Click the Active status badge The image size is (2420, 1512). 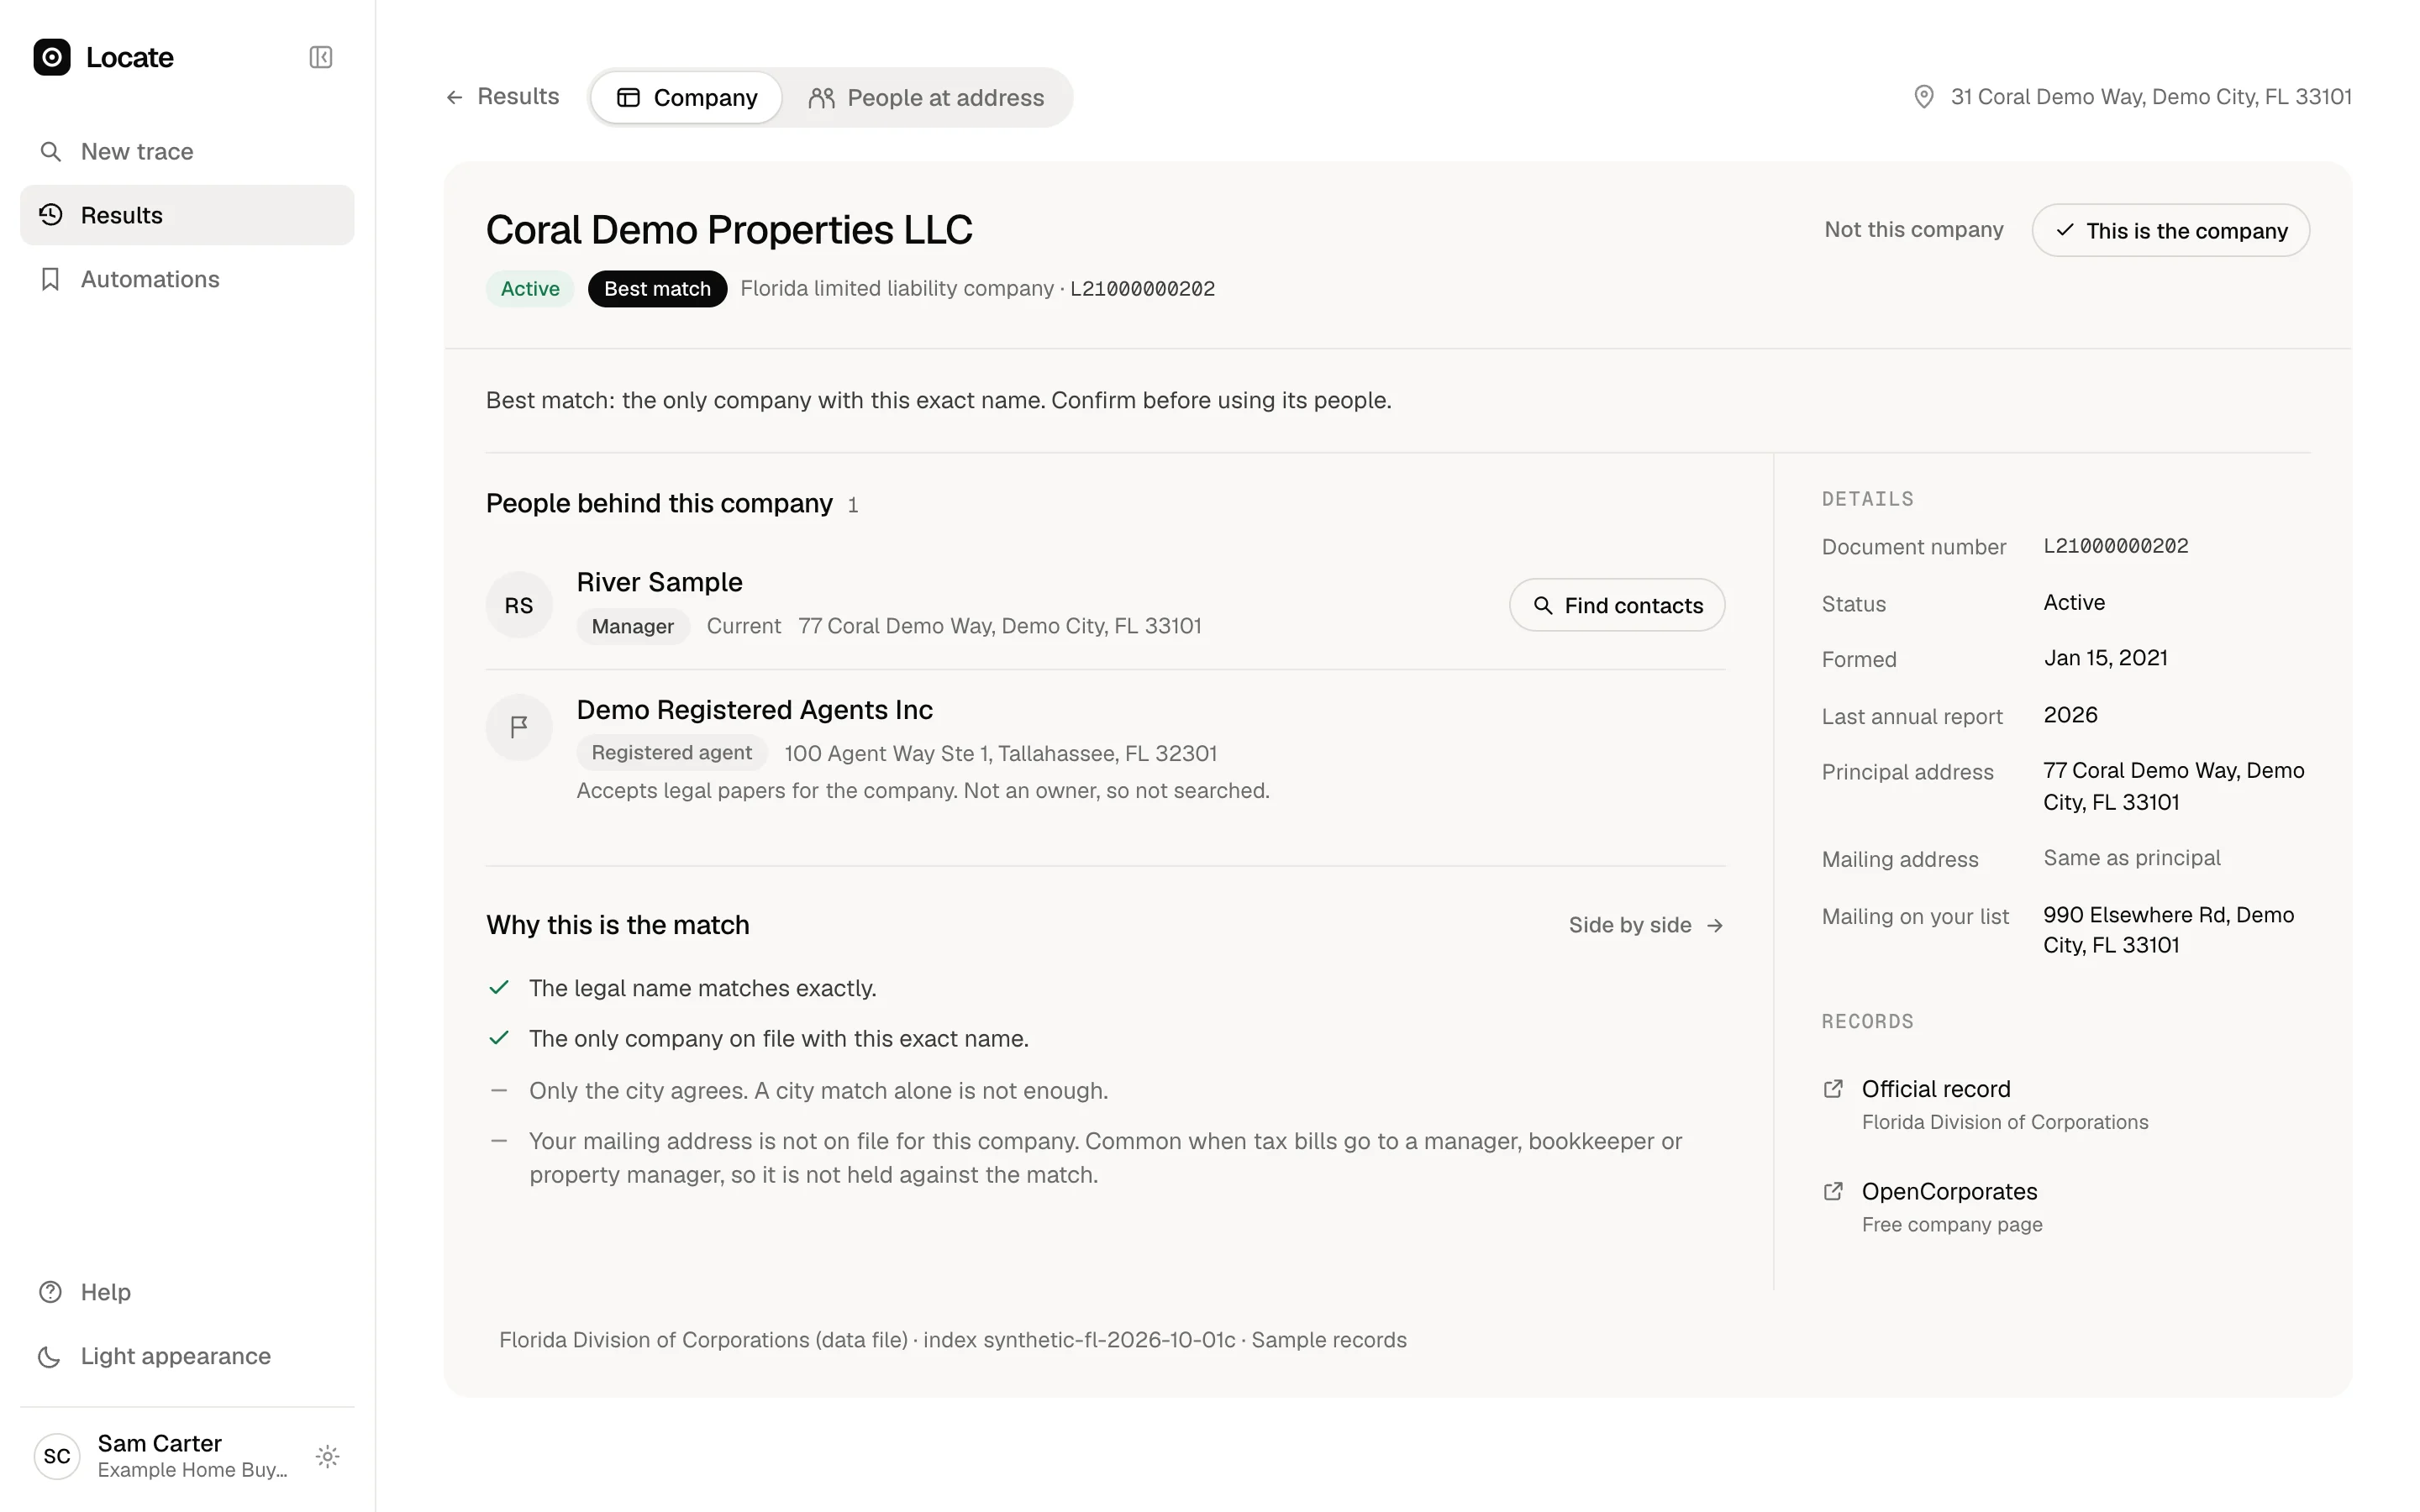pyautogui.click(x=530, y=289)
